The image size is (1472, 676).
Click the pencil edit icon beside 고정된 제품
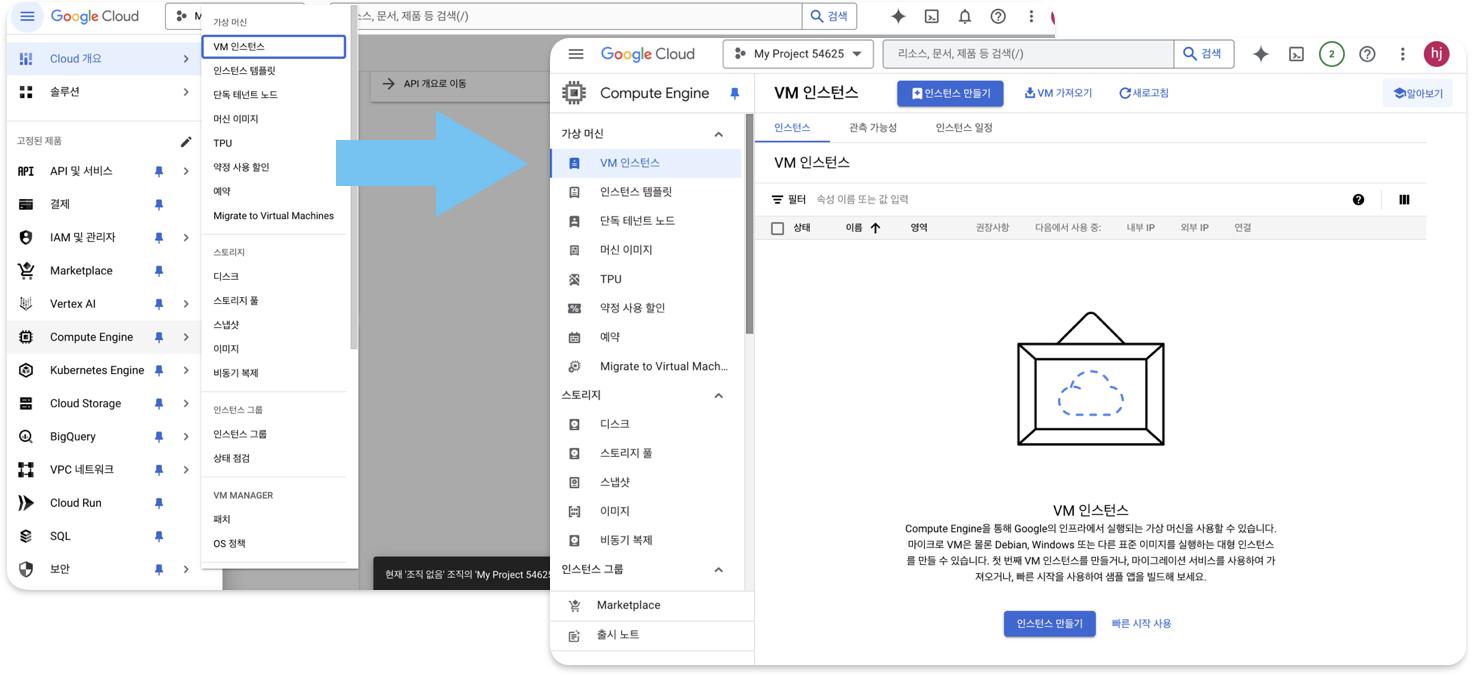[x=186, y=141]
